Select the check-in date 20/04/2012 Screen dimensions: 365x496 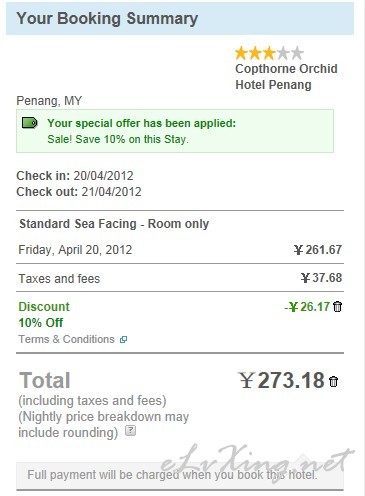103,176
